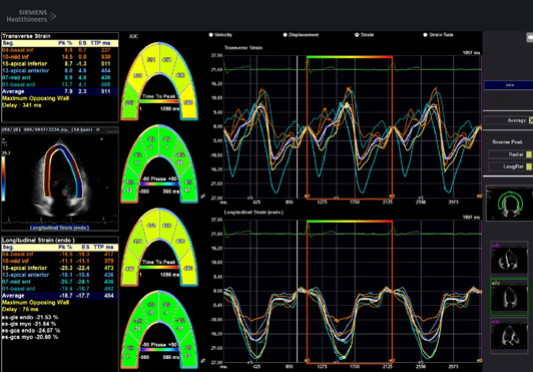The image size is (533, 372).
Task: Click Delay : 75 ms text
Action: pyautogui.click(x=20, y=309)
